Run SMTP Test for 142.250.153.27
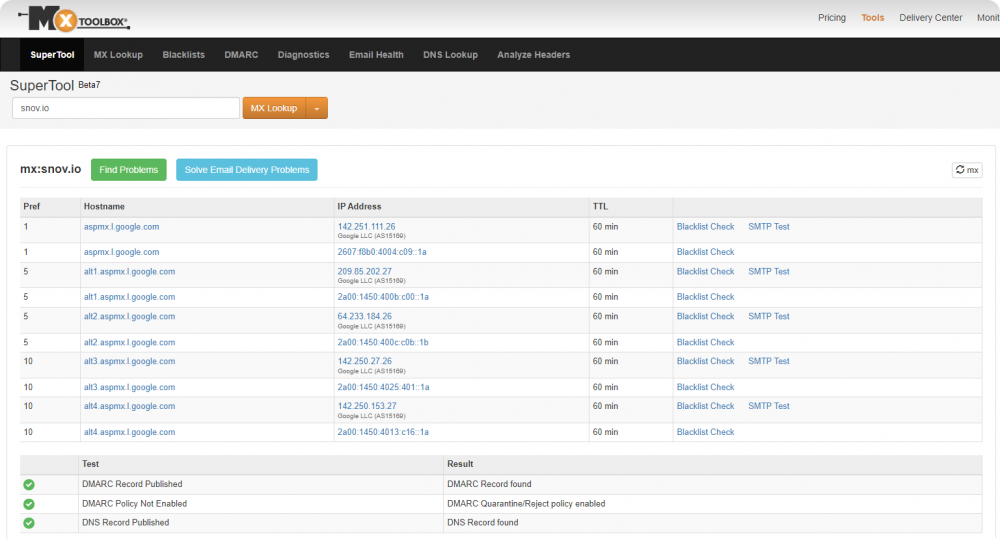 tap(768, 406)
